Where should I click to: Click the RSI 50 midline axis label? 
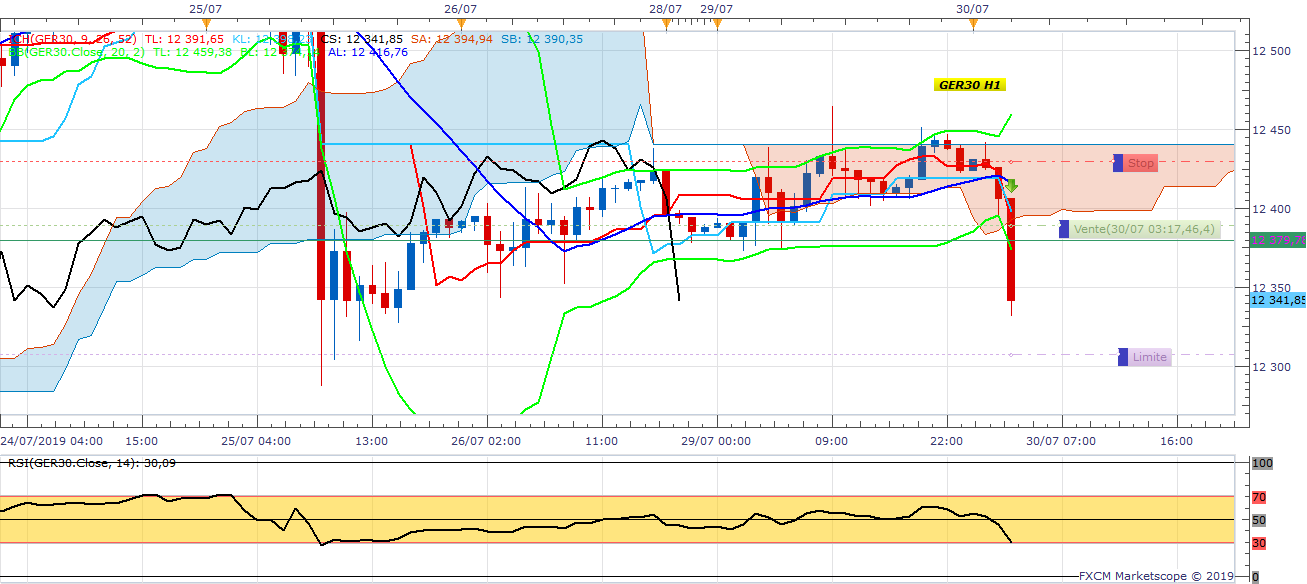click(1259, 520)
